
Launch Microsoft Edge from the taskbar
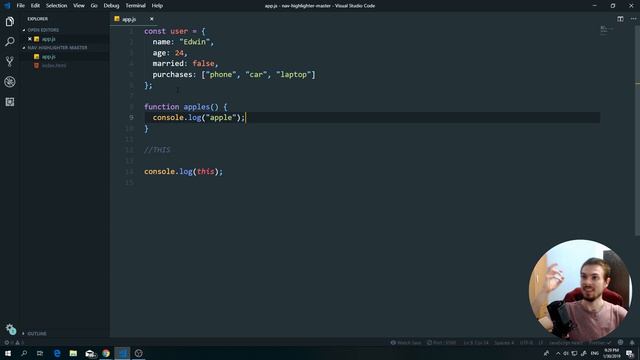57,353
